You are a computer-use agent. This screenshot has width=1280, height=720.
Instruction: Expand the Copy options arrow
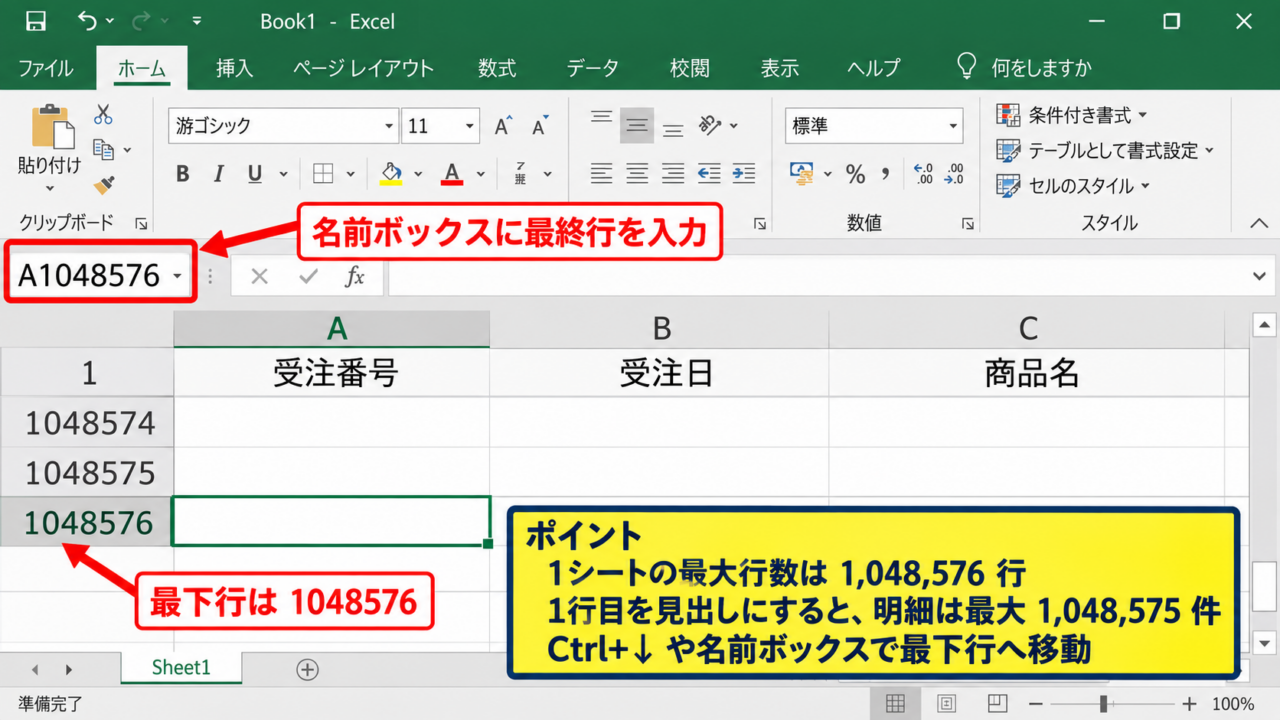click(127, 151)
